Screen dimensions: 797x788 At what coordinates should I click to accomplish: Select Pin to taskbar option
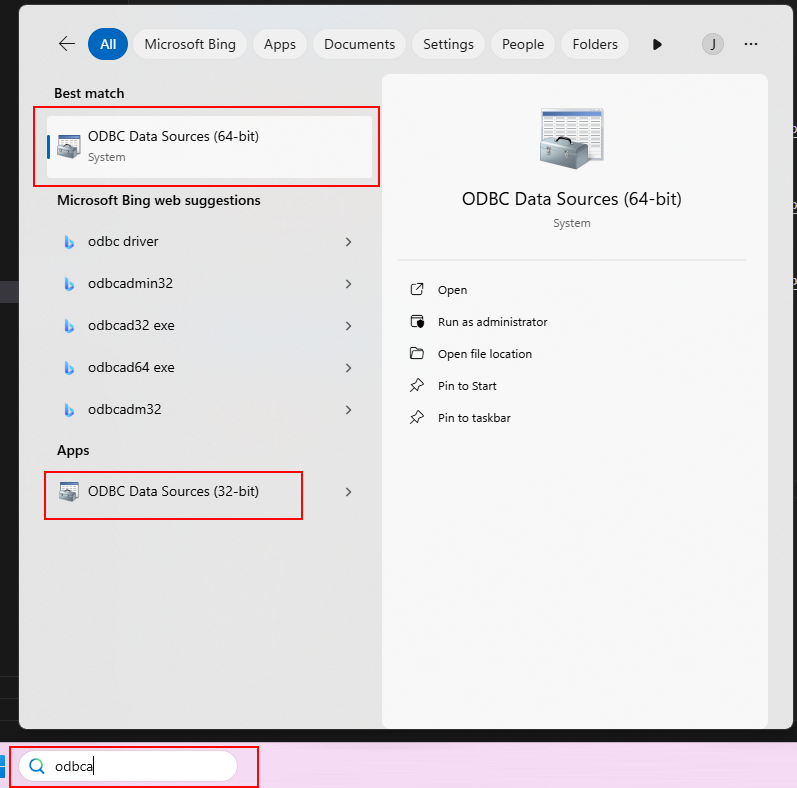coord(474,418)
